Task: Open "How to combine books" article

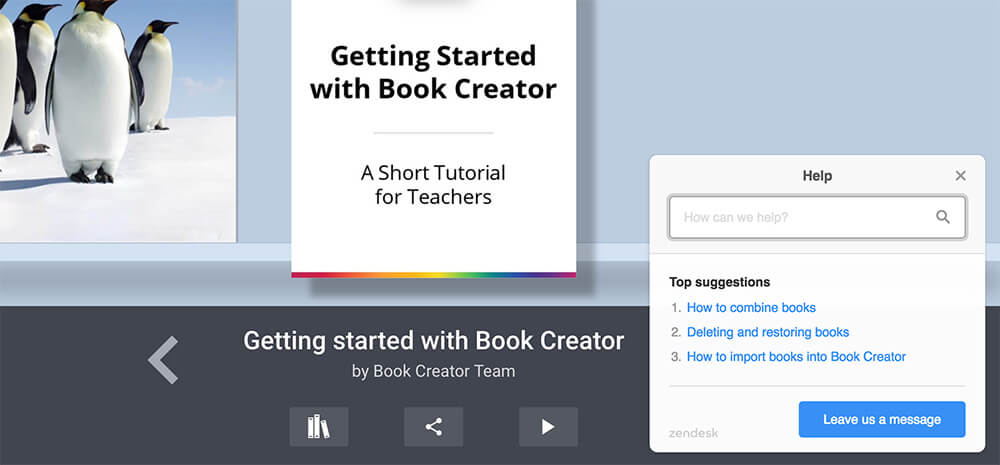Action: pos(751,308)
